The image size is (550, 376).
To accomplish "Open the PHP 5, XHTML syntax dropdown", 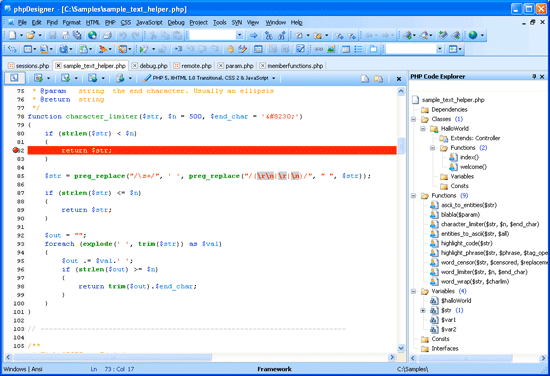I will [x=209, y=78].
